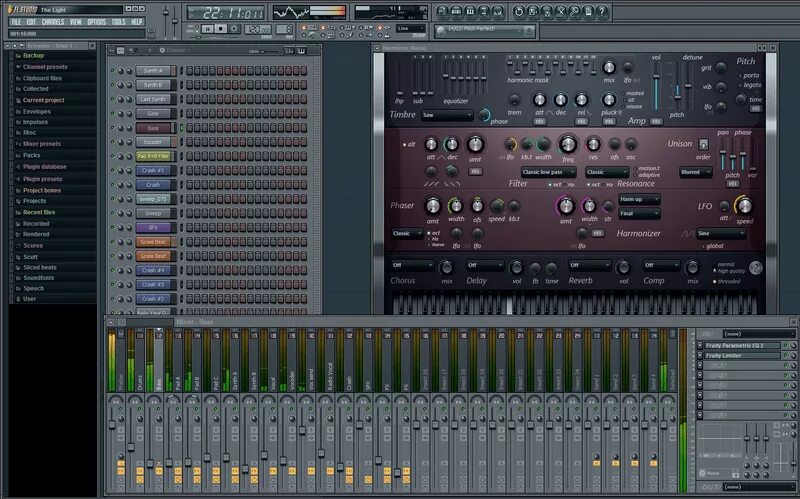Click the render/export toolbar icon
This screenshot has height=499, width=800.
tap(546, 11)
